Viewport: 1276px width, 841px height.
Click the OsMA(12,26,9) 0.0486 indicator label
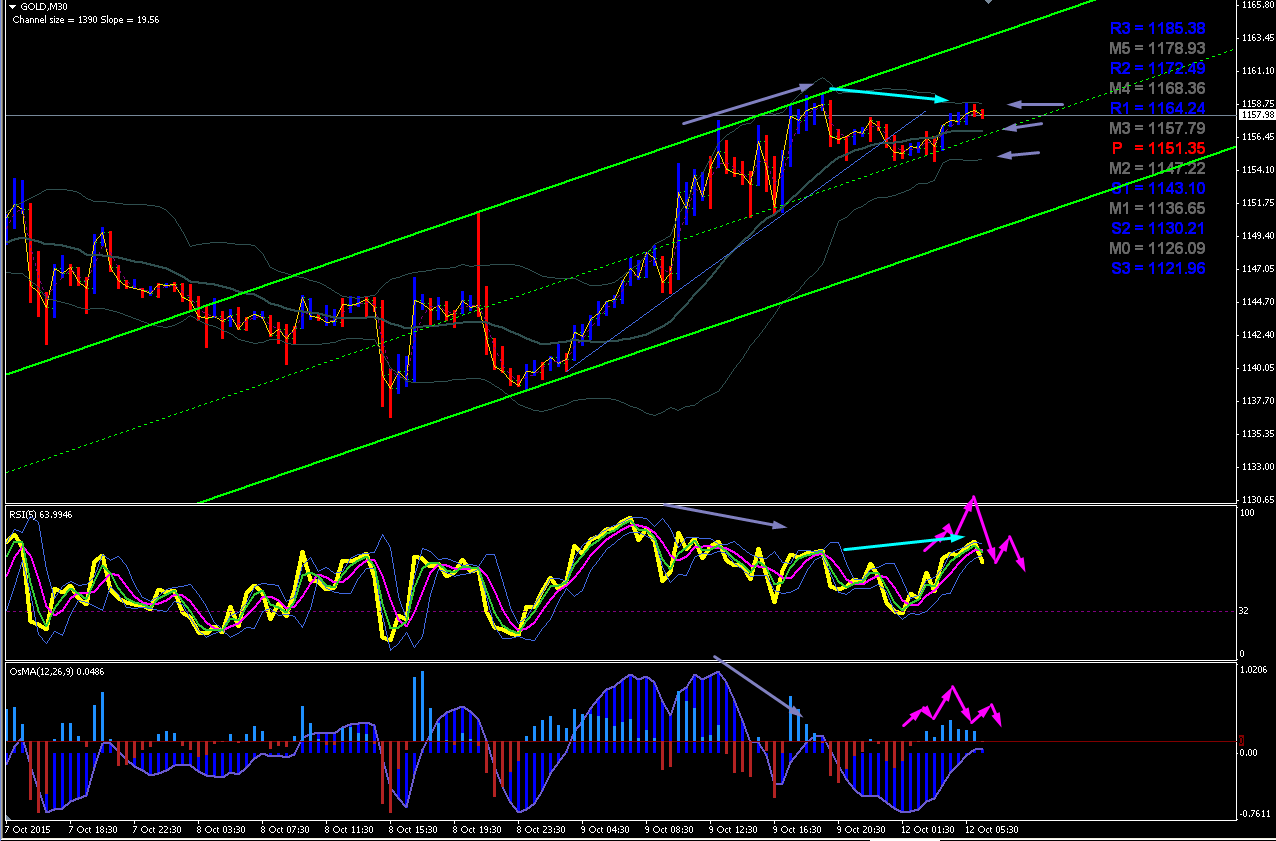tap(57, 671)
